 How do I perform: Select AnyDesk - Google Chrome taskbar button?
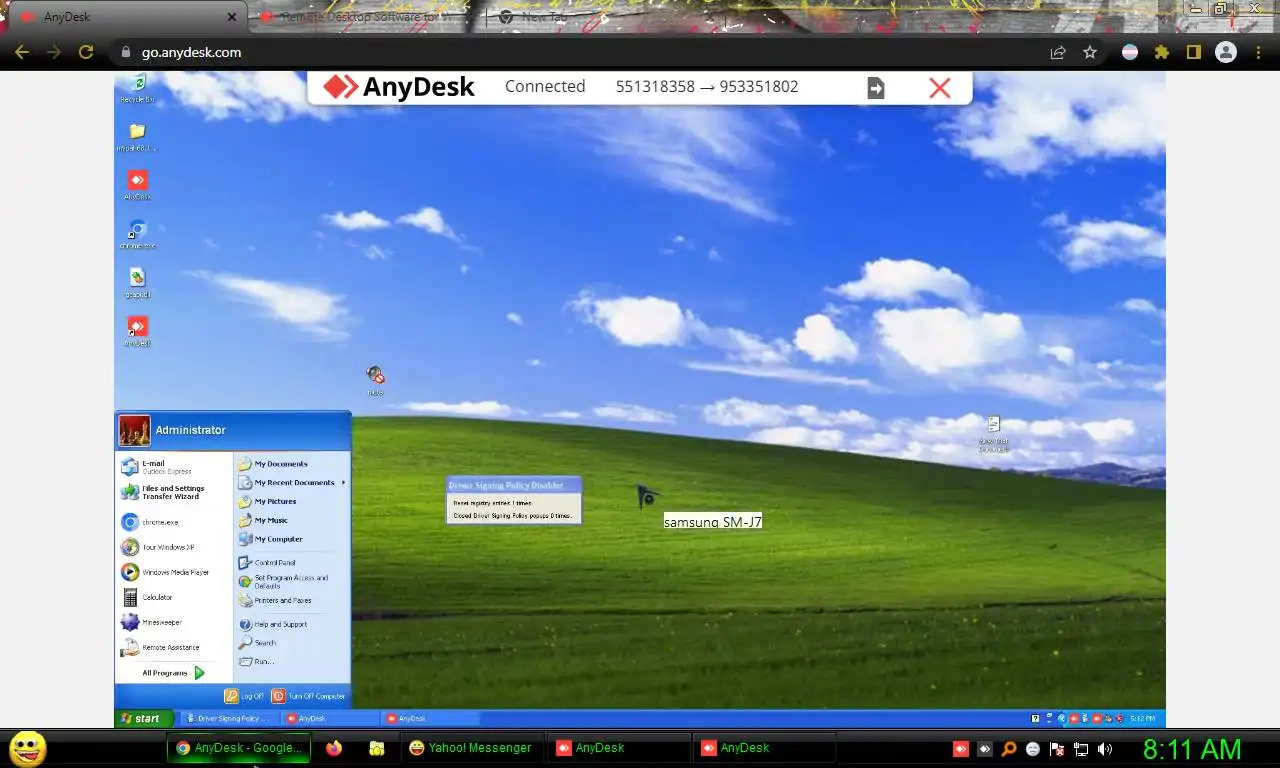point(239,748)
